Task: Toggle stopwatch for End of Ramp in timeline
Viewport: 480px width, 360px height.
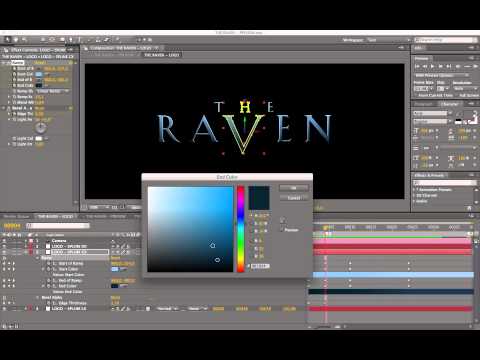Action: (48, 280)
